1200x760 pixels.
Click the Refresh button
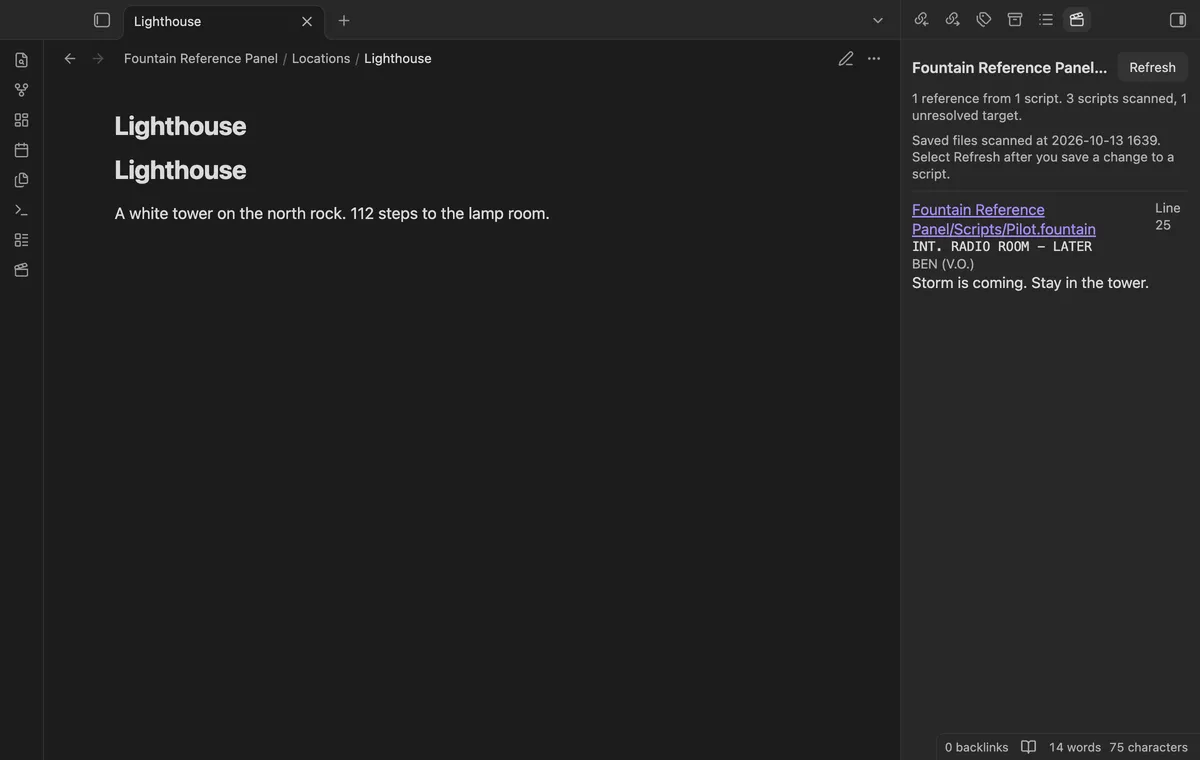tap(1153, 67)
